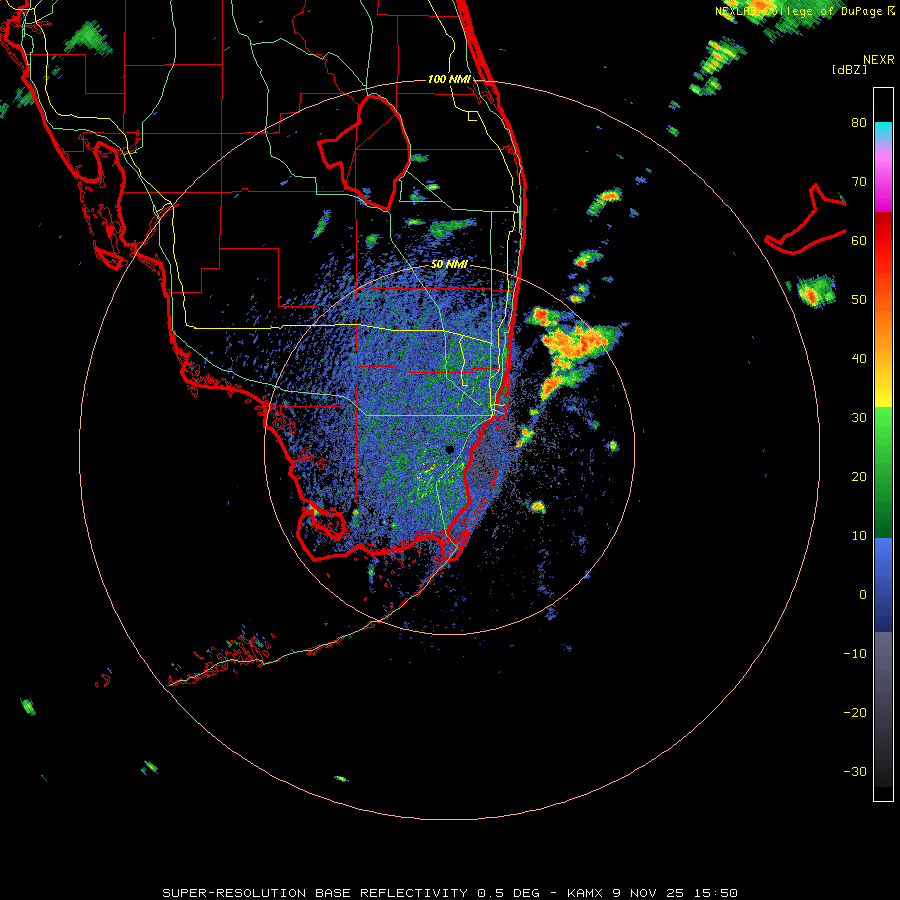Select the 60 value on the dBZ scale

[859, 240]
